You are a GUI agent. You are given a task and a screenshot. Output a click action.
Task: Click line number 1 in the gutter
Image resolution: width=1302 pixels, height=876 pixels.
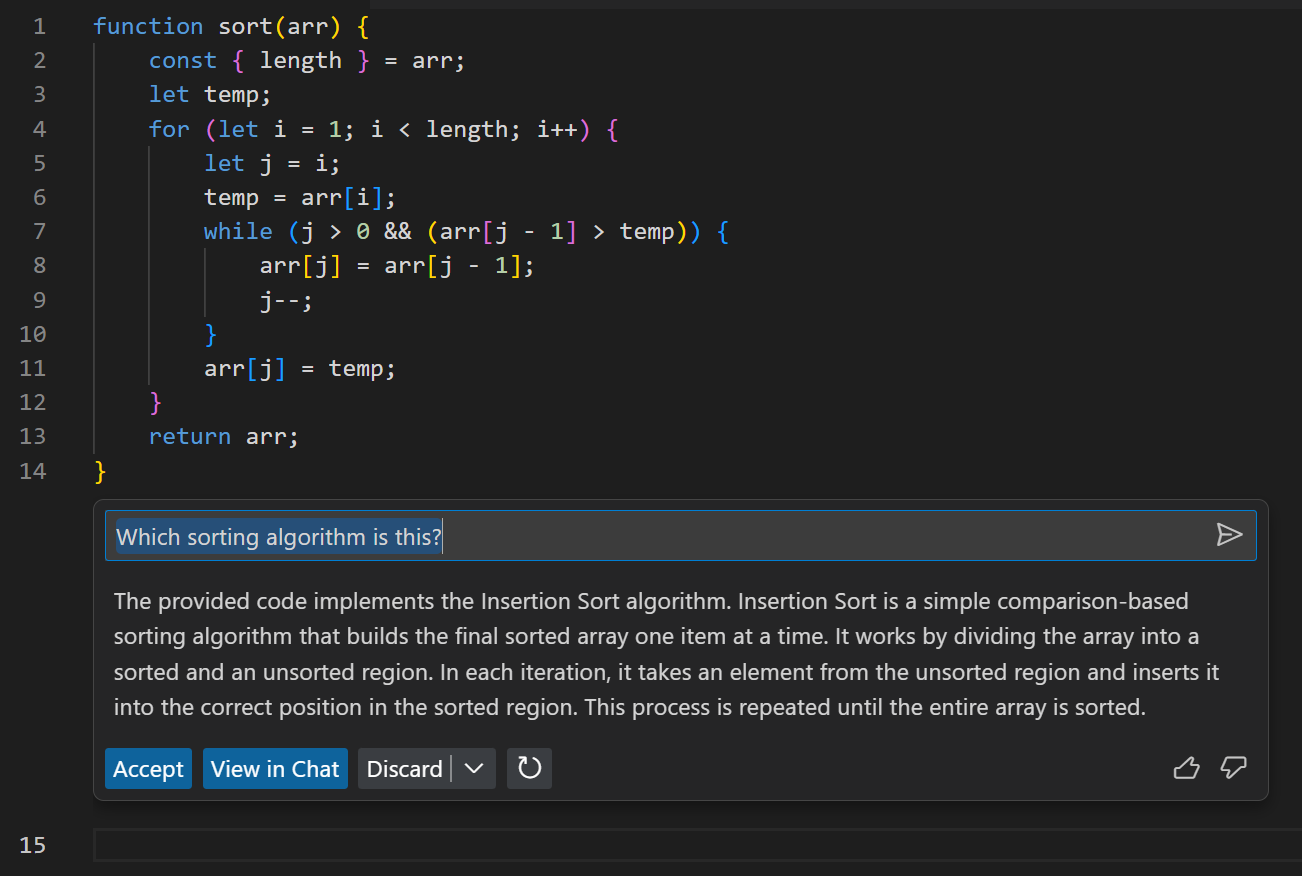(x=39, y=26)
